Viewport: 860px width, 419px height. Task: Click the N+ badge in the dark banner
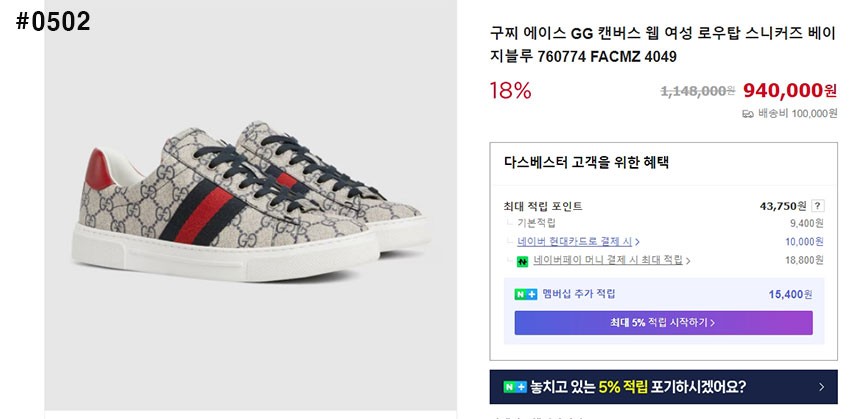click(x=515, y=386)
